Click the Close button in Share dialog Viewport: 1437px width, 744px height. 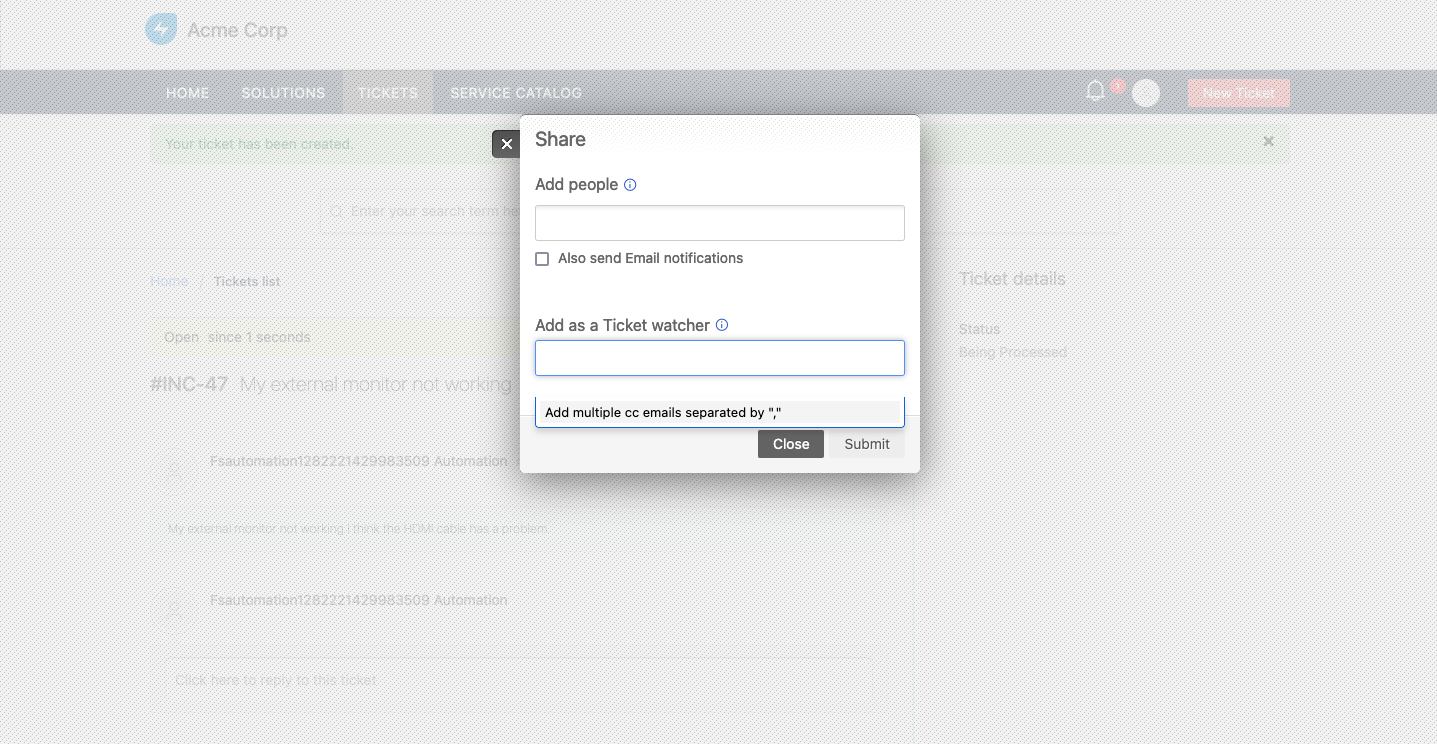791,444
